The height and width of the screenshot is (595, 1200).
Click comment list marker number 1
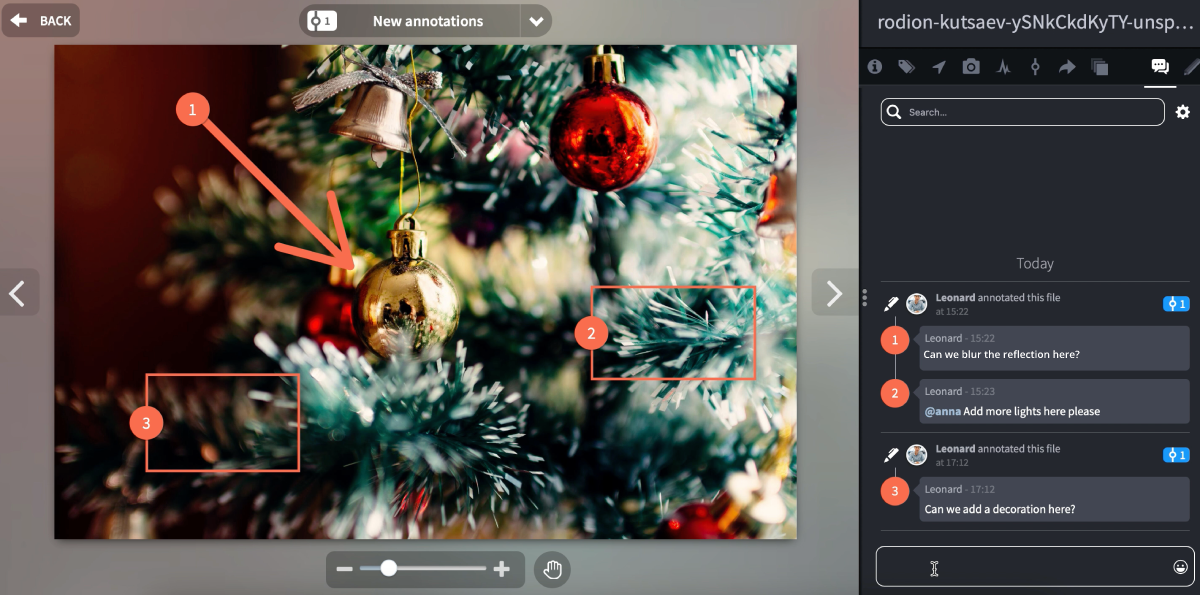click(895, 341)
